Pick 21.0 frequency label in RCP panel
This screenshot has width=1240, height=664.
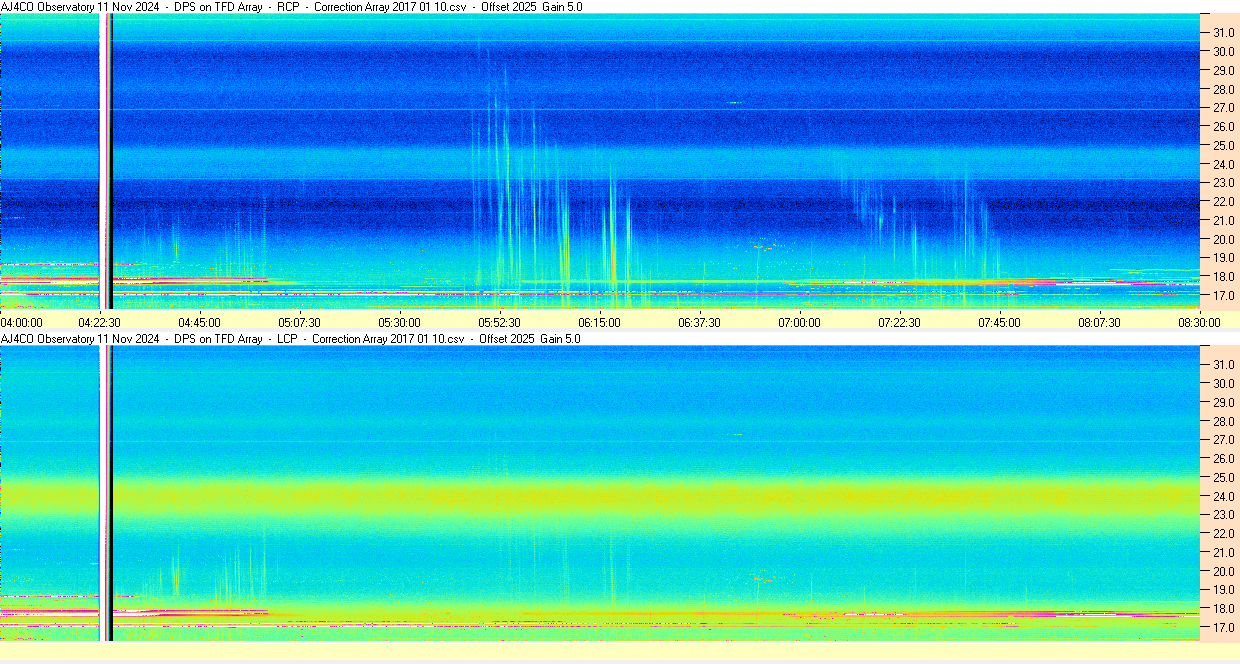1224,221
